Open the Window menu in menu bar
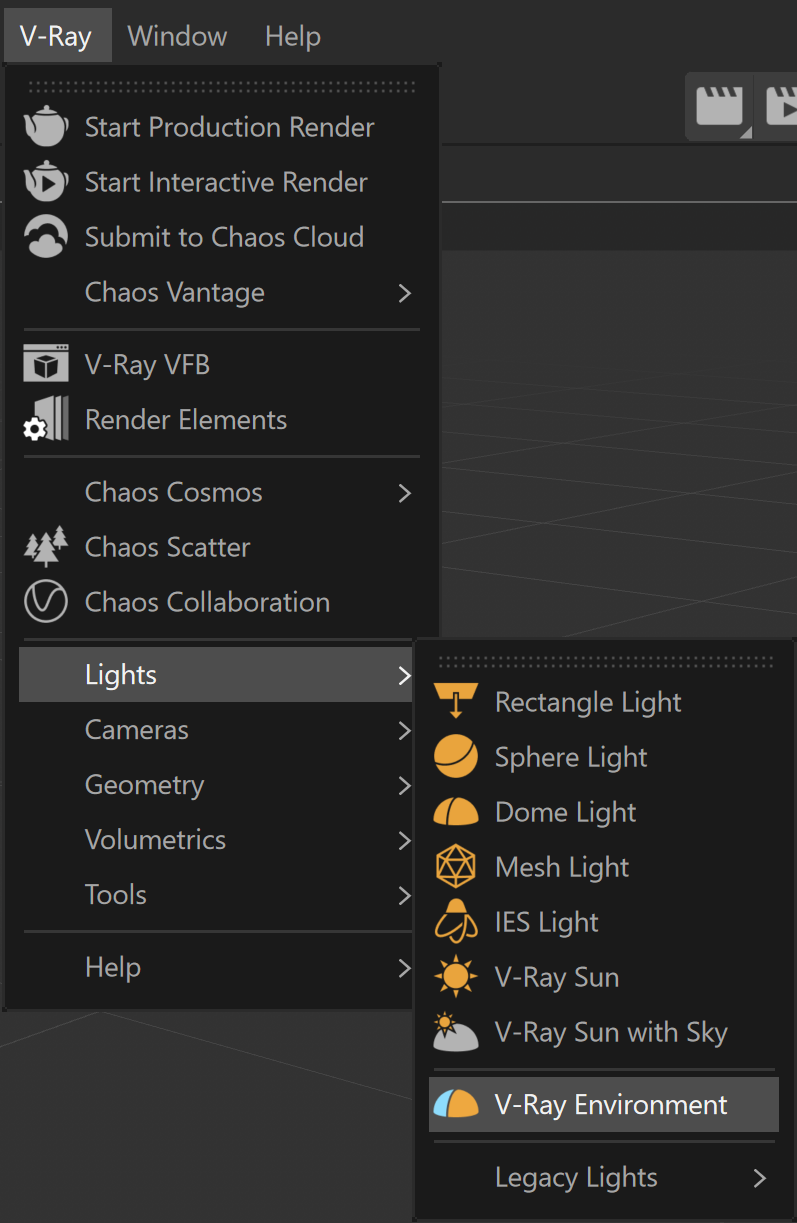The height and width of the screenshot is (1223, 797). pos(178,37)
